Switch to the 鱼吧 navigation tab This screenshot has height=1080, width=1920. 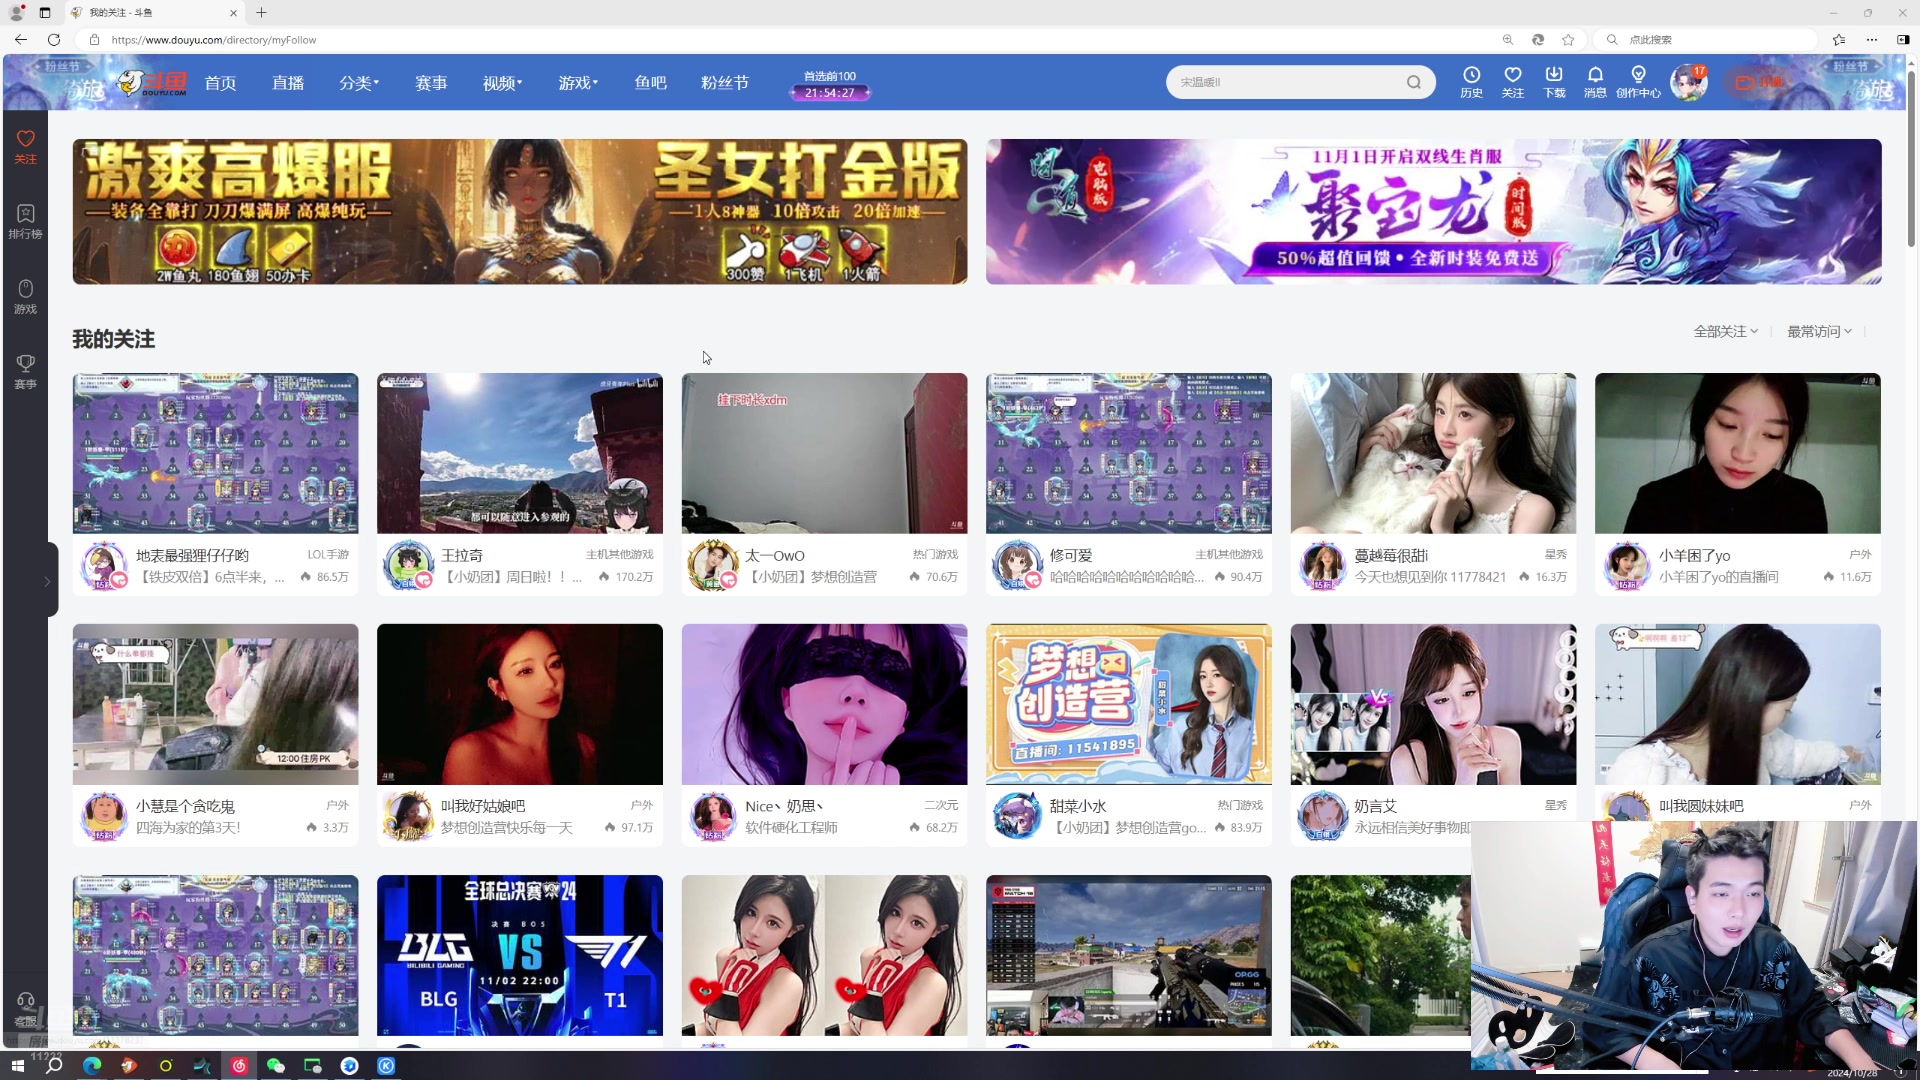[x=650, y=83]
